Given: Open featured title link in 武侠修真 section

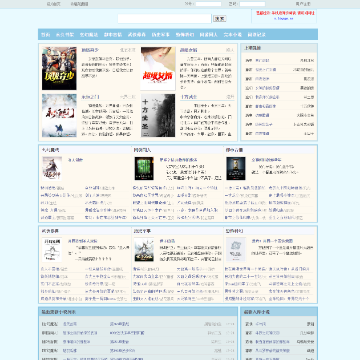Looking at the screenshot, I should (x=83, y=241).
